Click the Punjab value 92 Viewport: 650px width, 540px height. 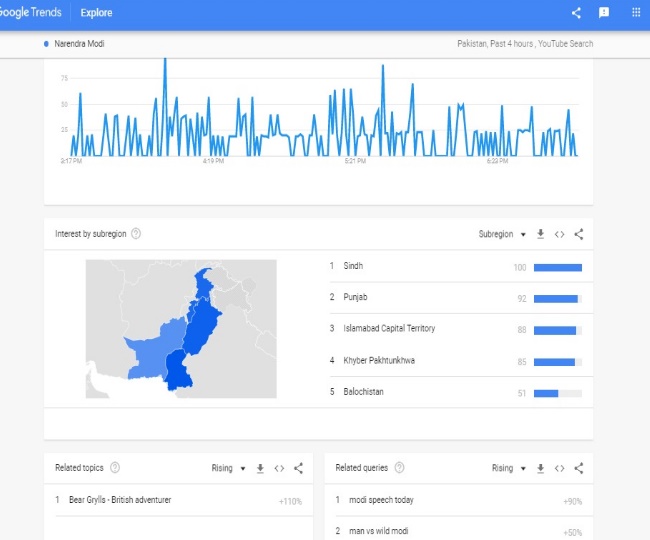pyautogui.click(x=522, y=299)
